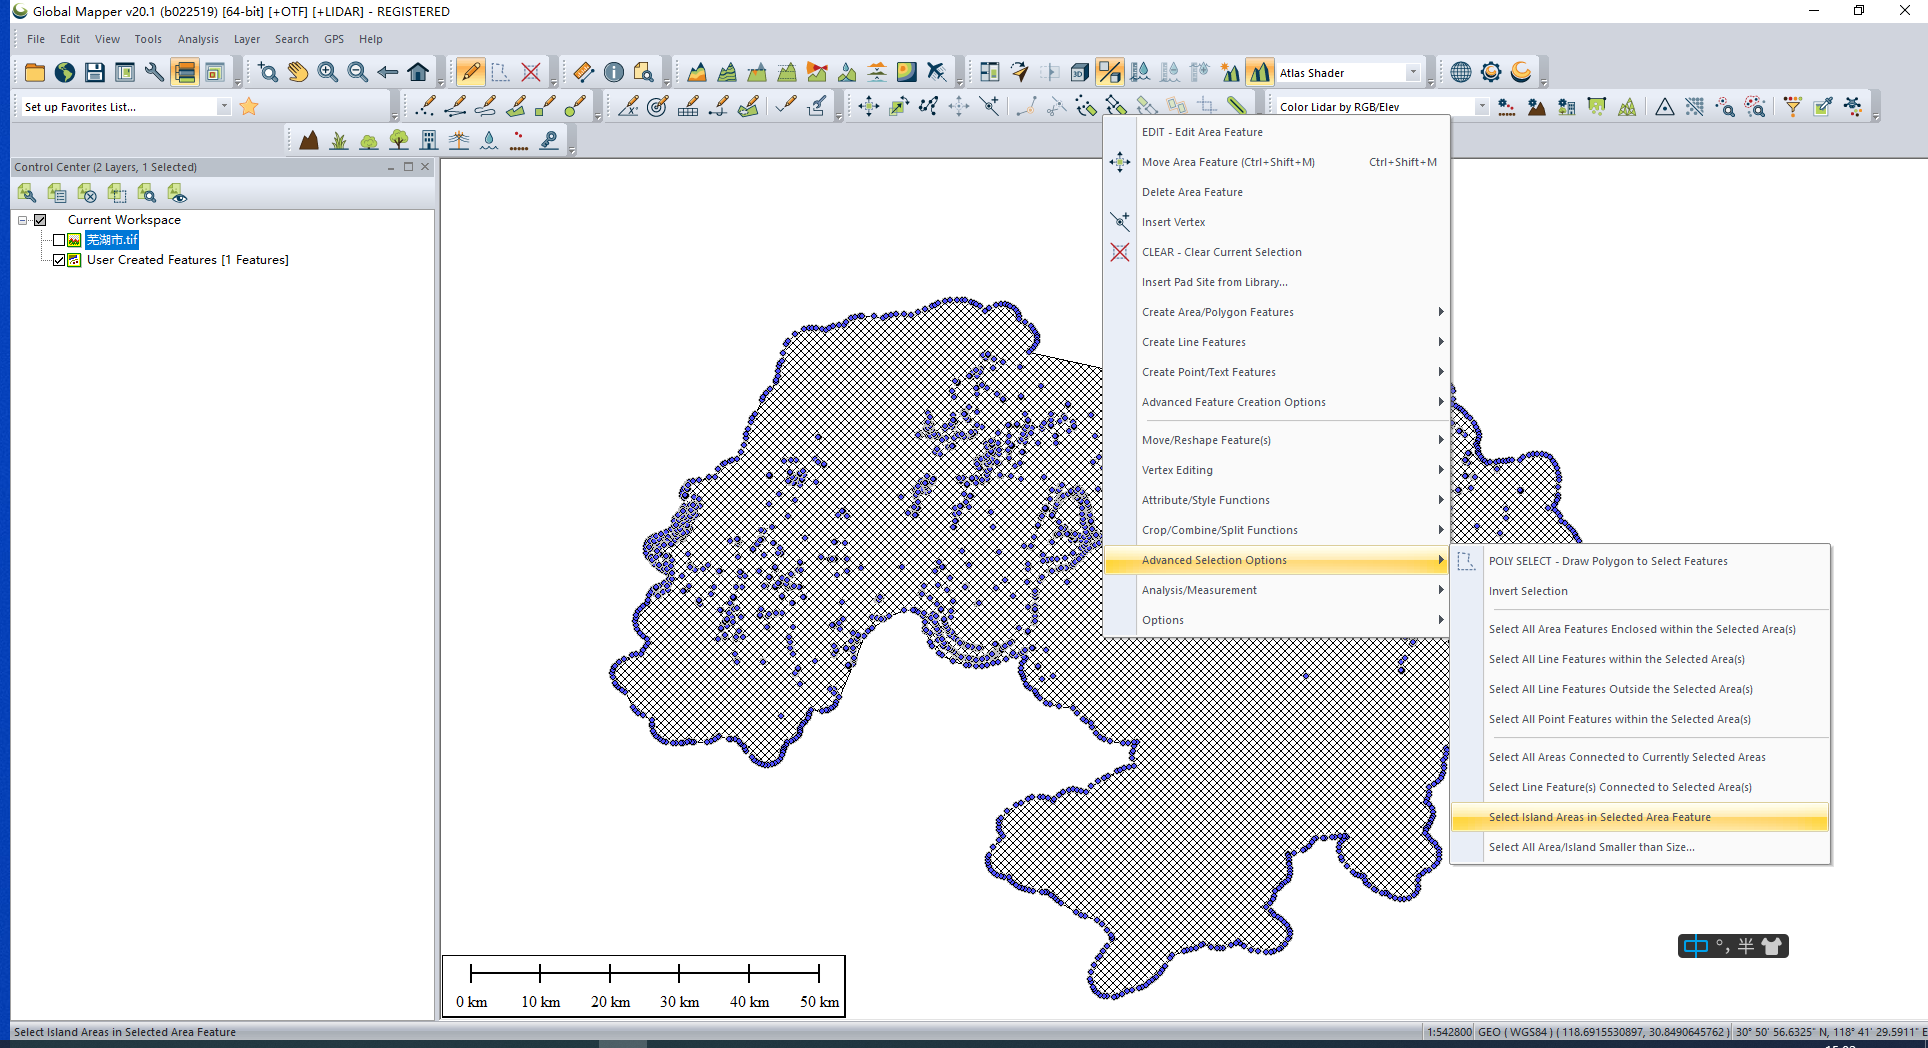Click the 3D View cube icon
Viewport: 1928px width, 1048px height.
[1080, 72]
